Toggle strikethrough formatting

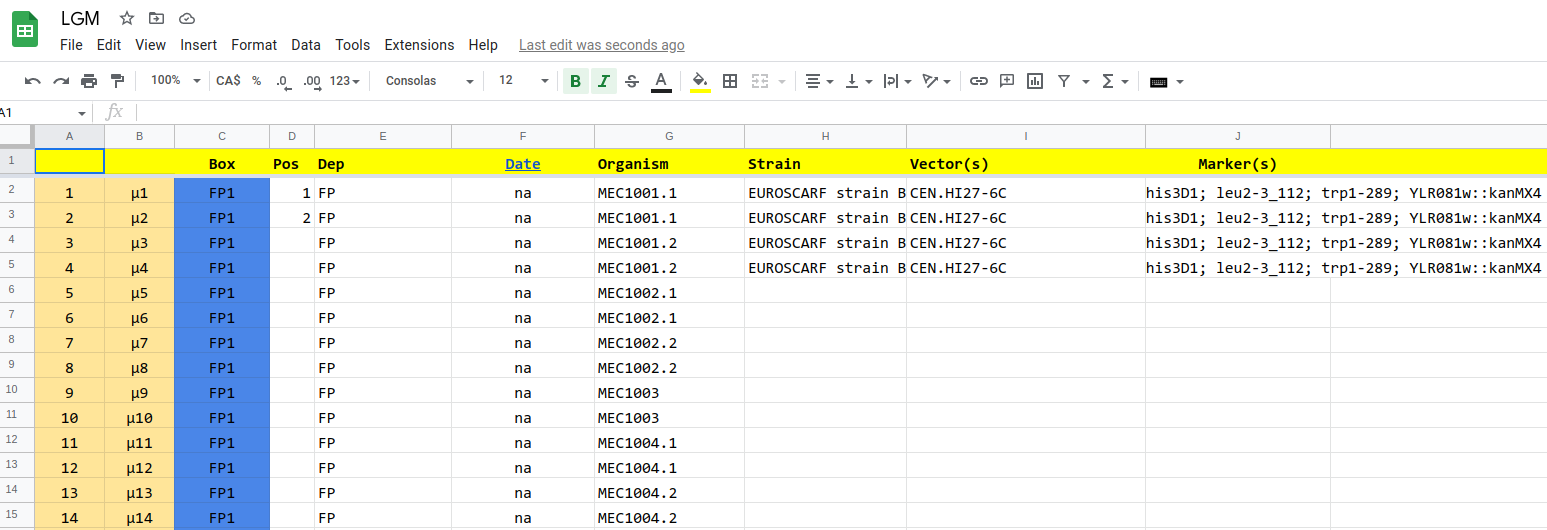(x=631, y=81)
